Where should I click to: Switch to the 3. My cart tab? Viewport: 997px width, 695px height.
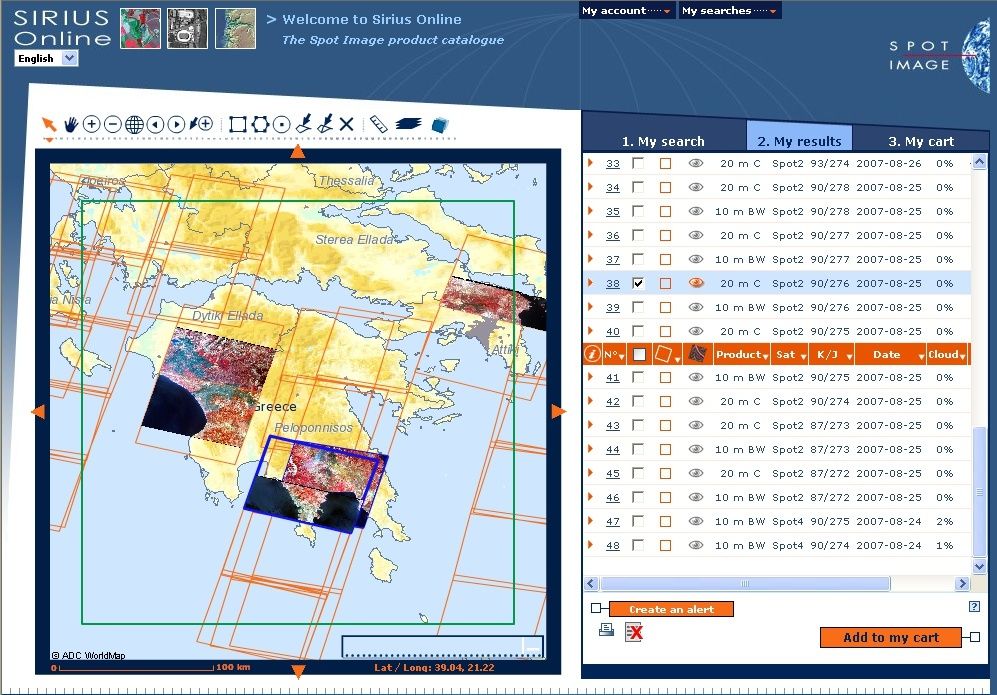pos(921,141)
